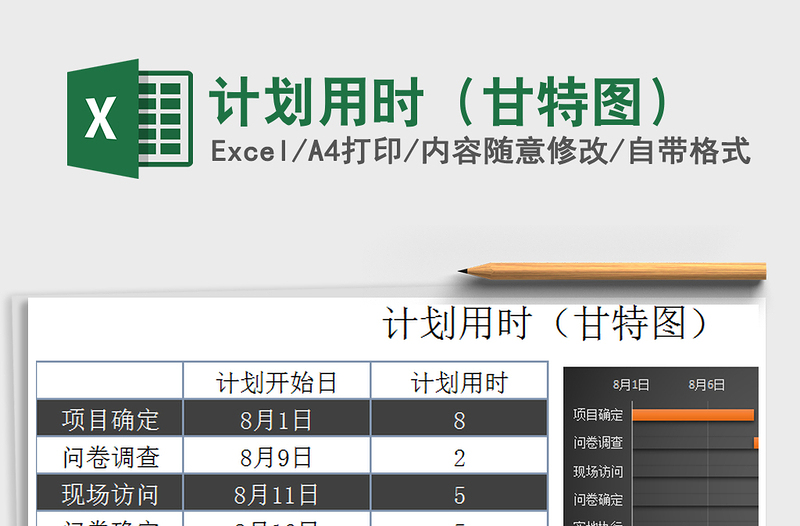Select the 项目确定 row label cell

tap(110, 418)
